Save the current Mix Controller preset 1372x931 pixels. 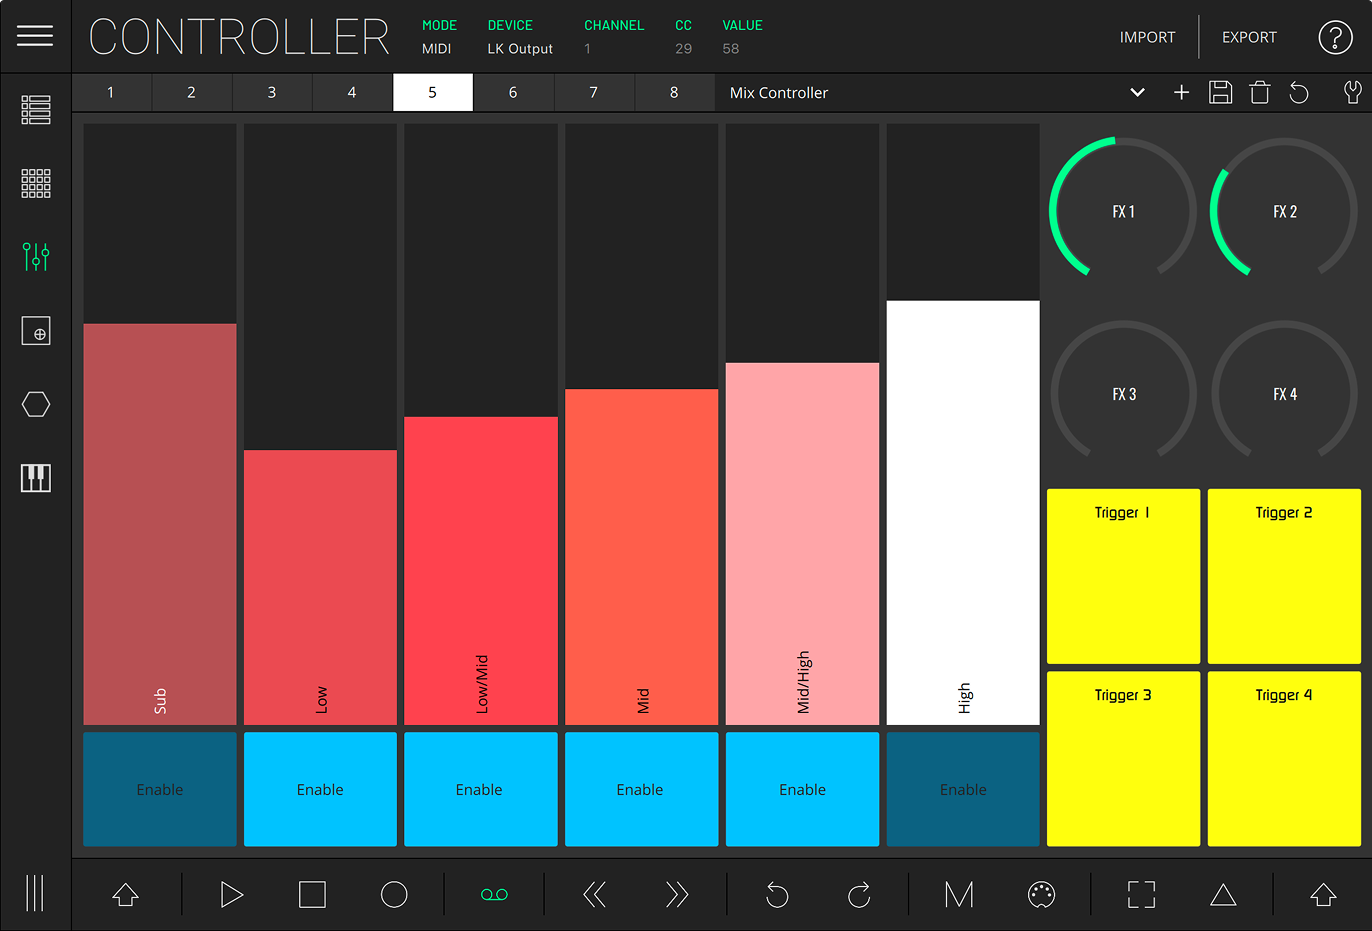point(1220,92)
